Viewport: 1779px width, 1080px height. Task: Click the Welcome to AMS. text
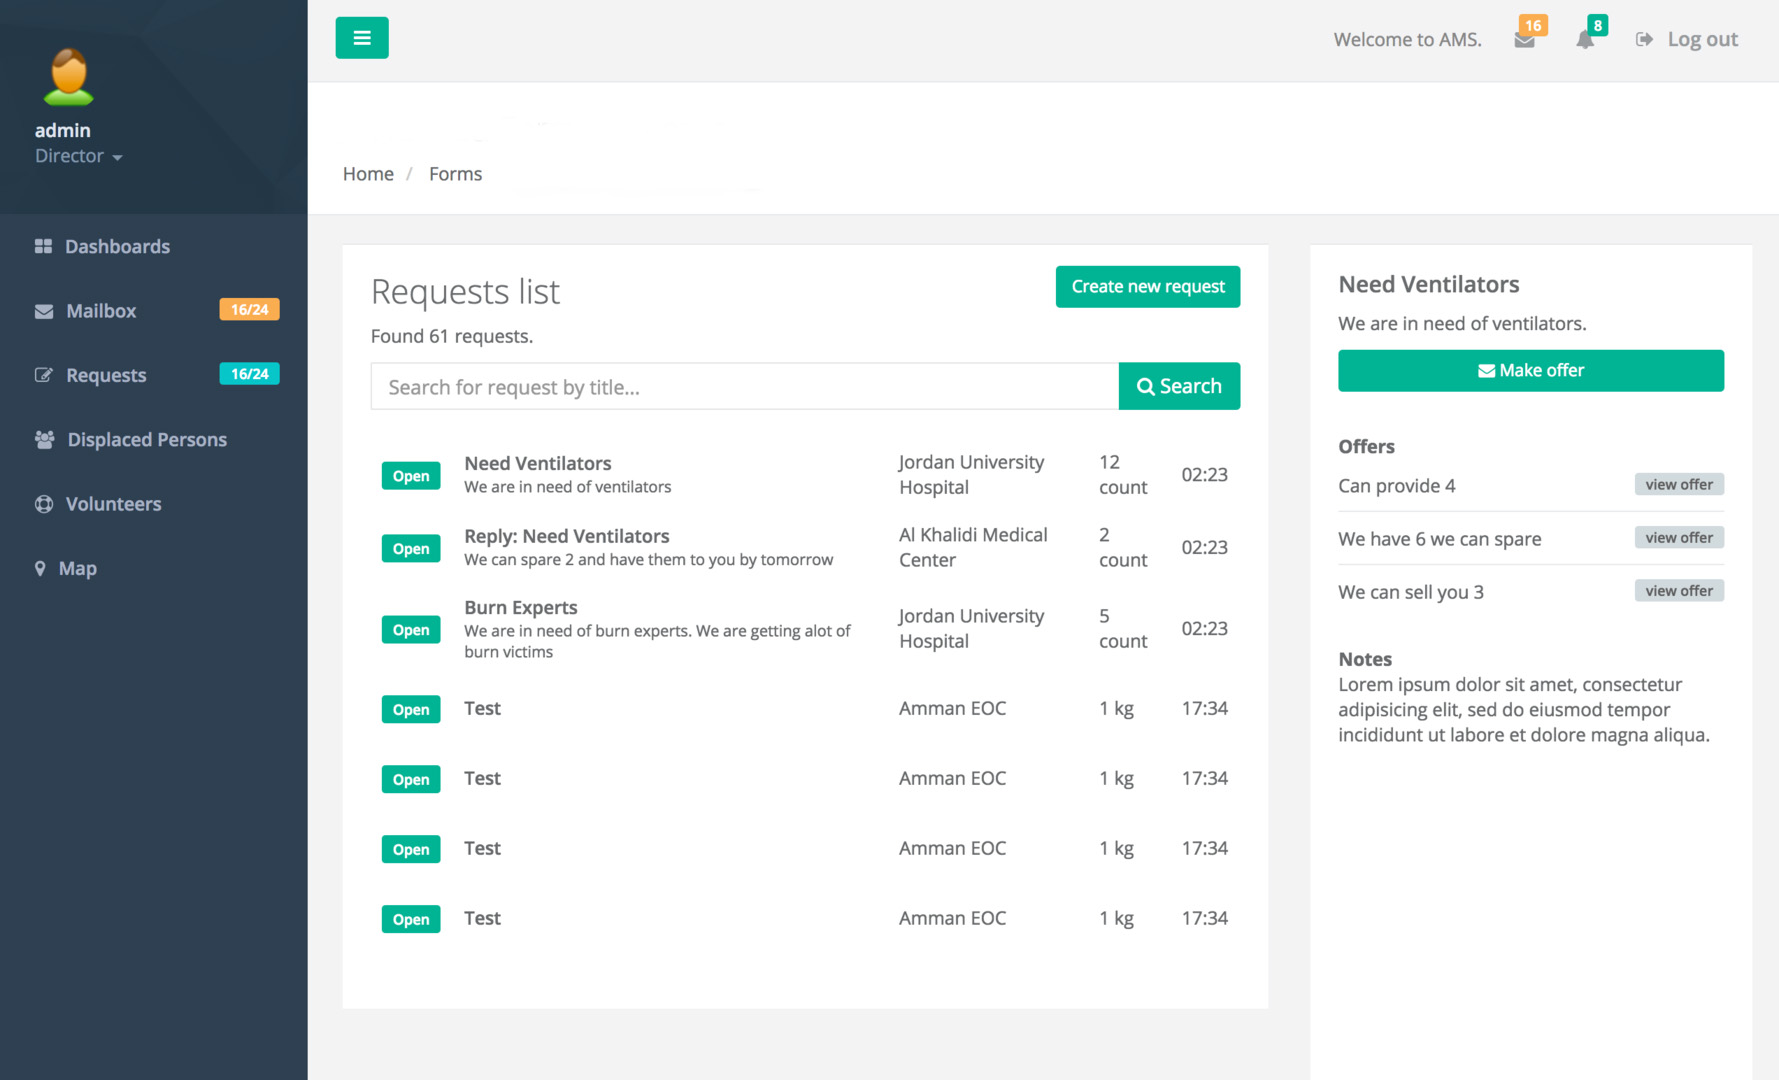click(1408, 40)
